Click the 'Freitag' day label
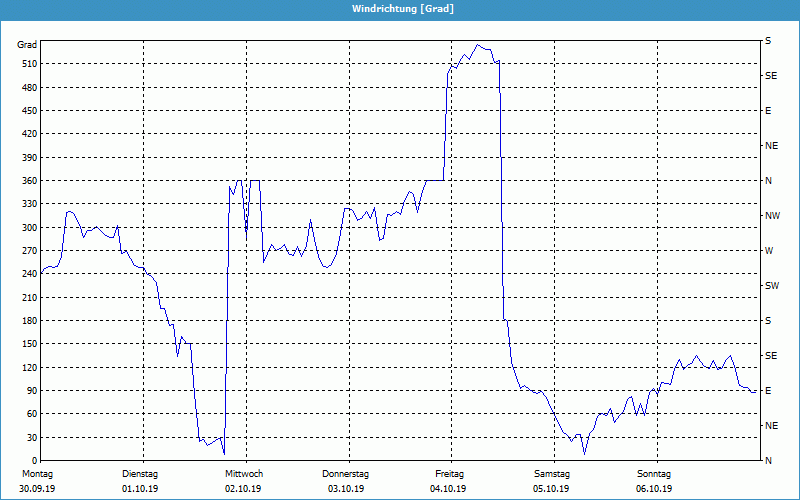Image resolution: width=800 pixels, height=500 pixels. click(449, 474)
